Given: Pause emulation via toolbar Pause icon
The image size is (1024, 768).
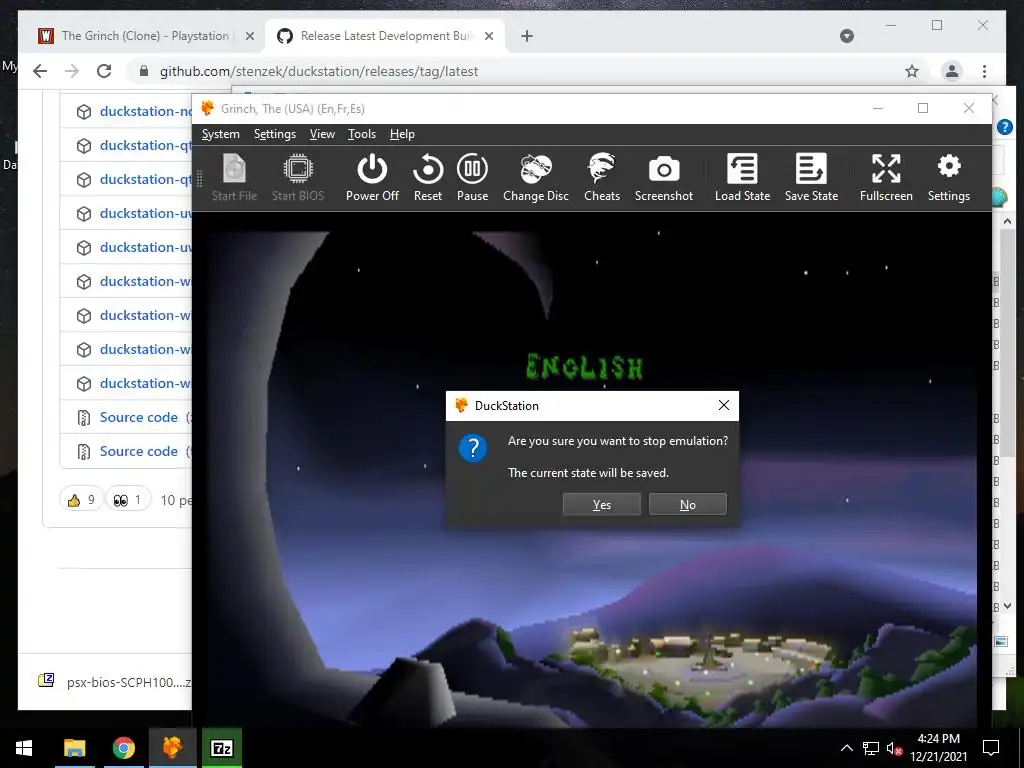Looking at the screenshot, I should 472,178.
